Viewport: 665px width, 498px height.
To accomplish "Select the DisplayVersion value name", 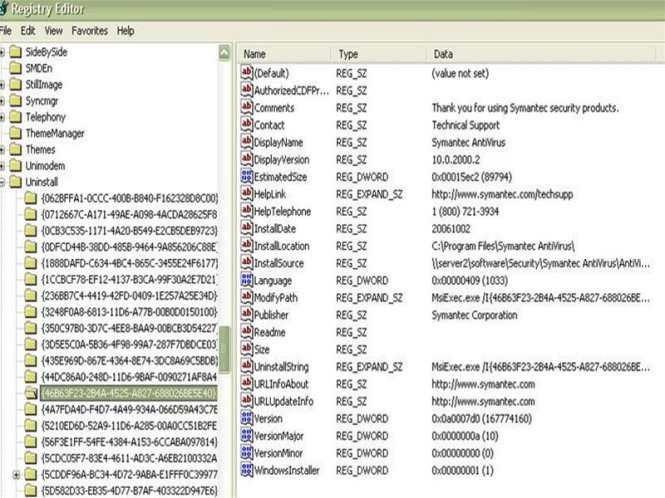I will pyautogui.click(x=282, y=159).
